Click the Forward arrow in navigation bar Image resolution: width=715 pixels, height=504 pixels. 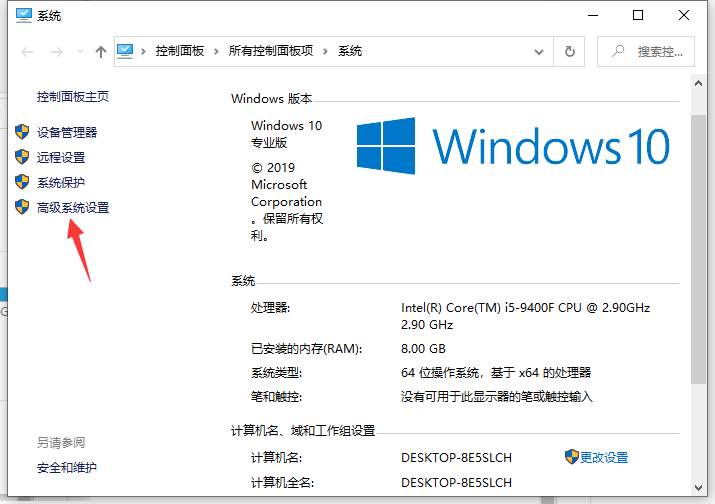pyautogui.click(x=56, y=51)
